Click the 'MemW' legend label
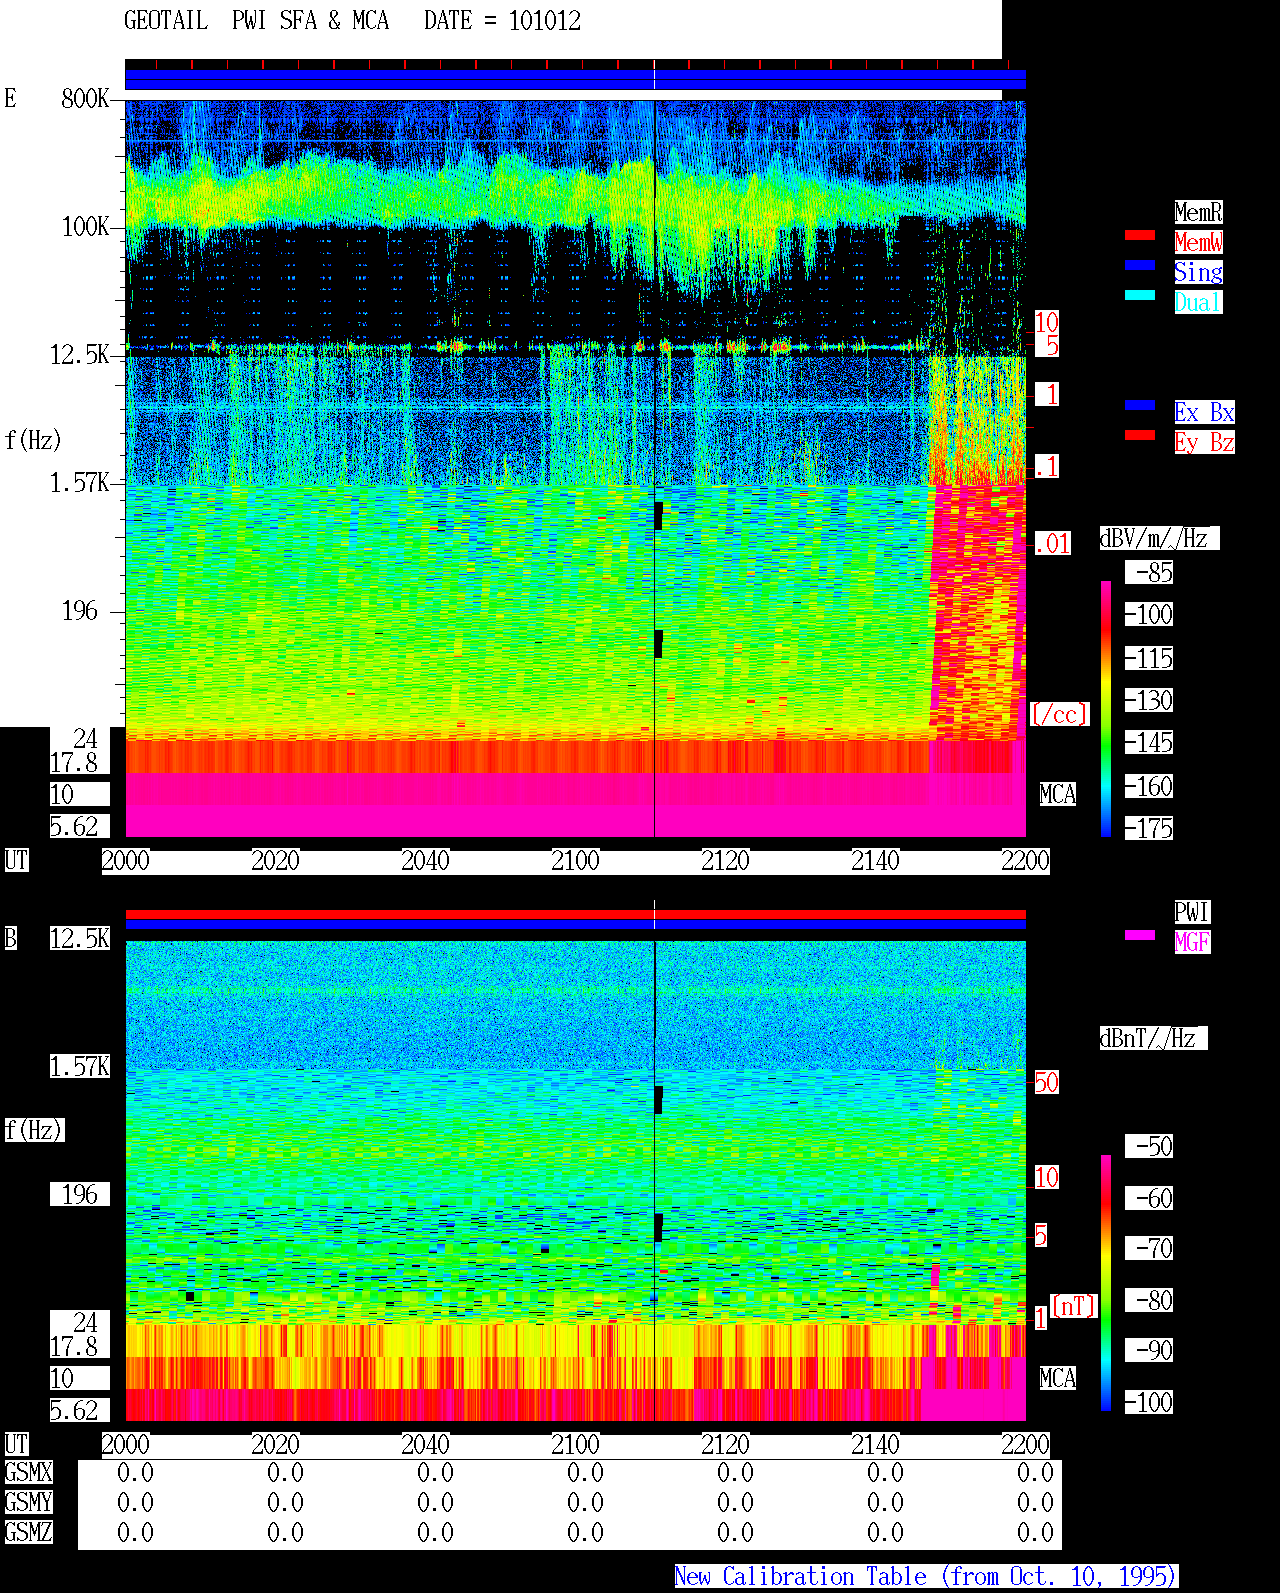This screenshot has height=1593, width=1280. [x=1198, y=242]
